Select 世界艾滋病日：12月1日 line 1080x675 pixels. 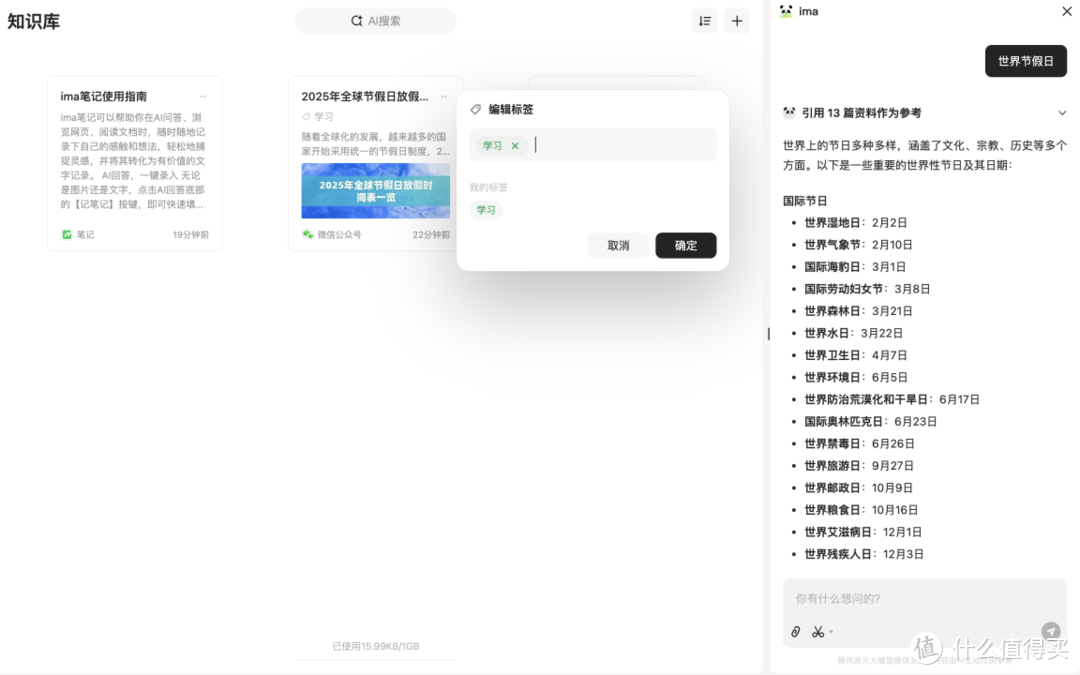point(863,532)
